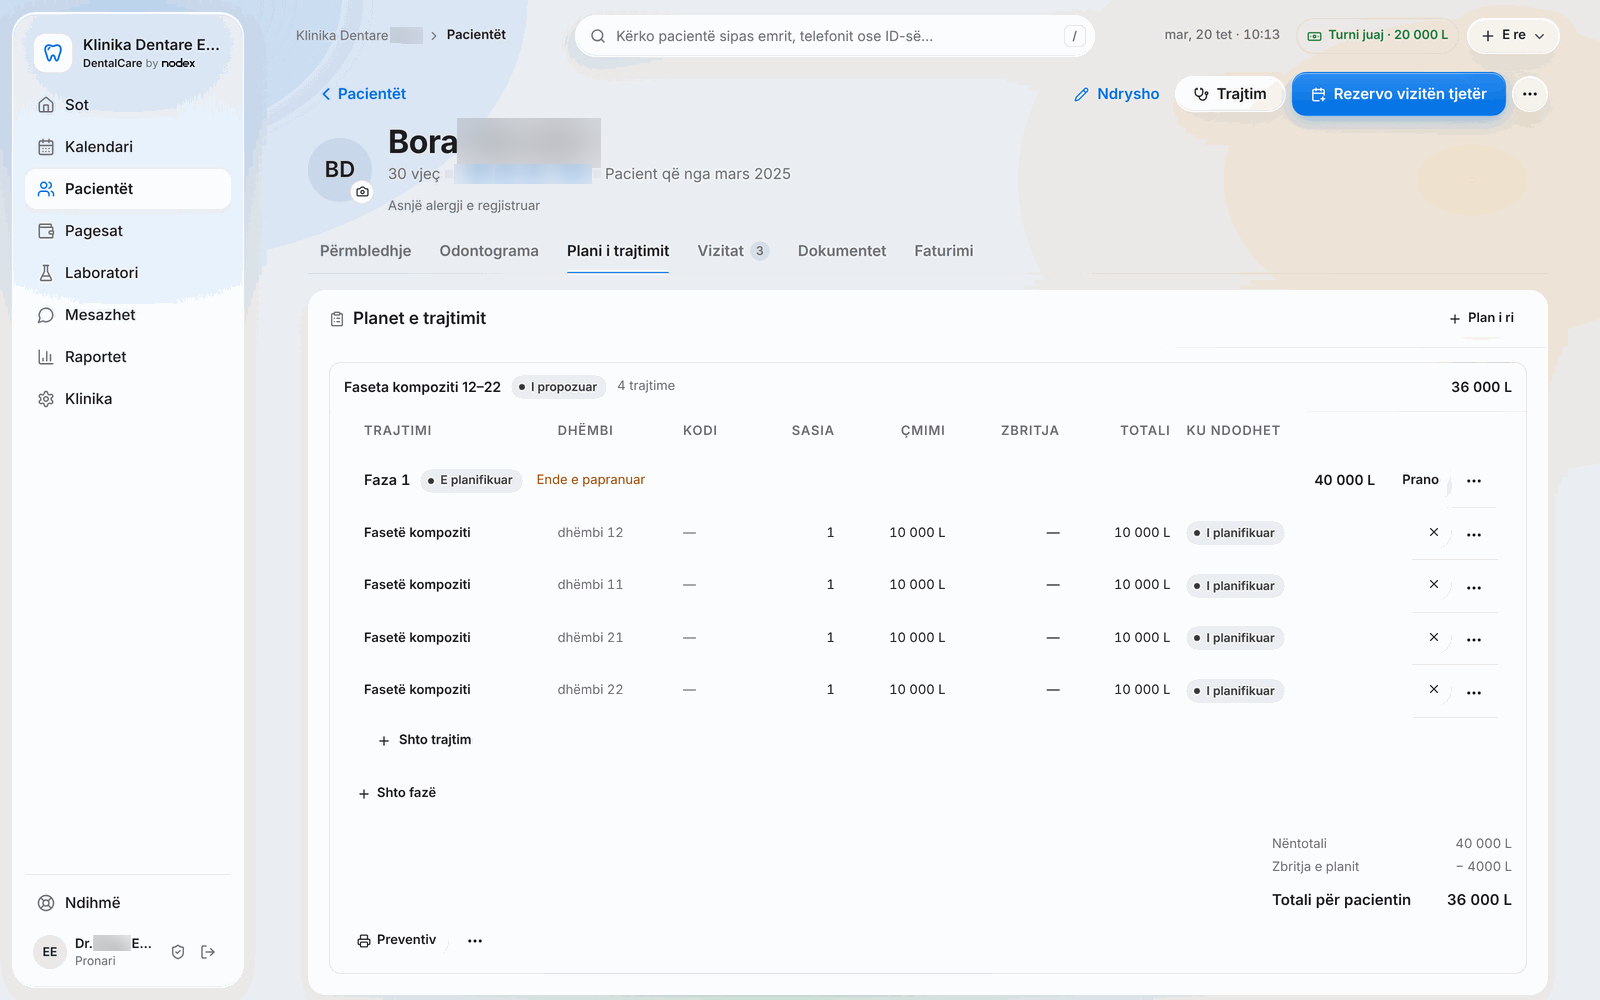This screenshot has width=1600, height=1000.
Task: Click Rezervo vizitën tjetër button
Action: click(x=1399, y=94)
